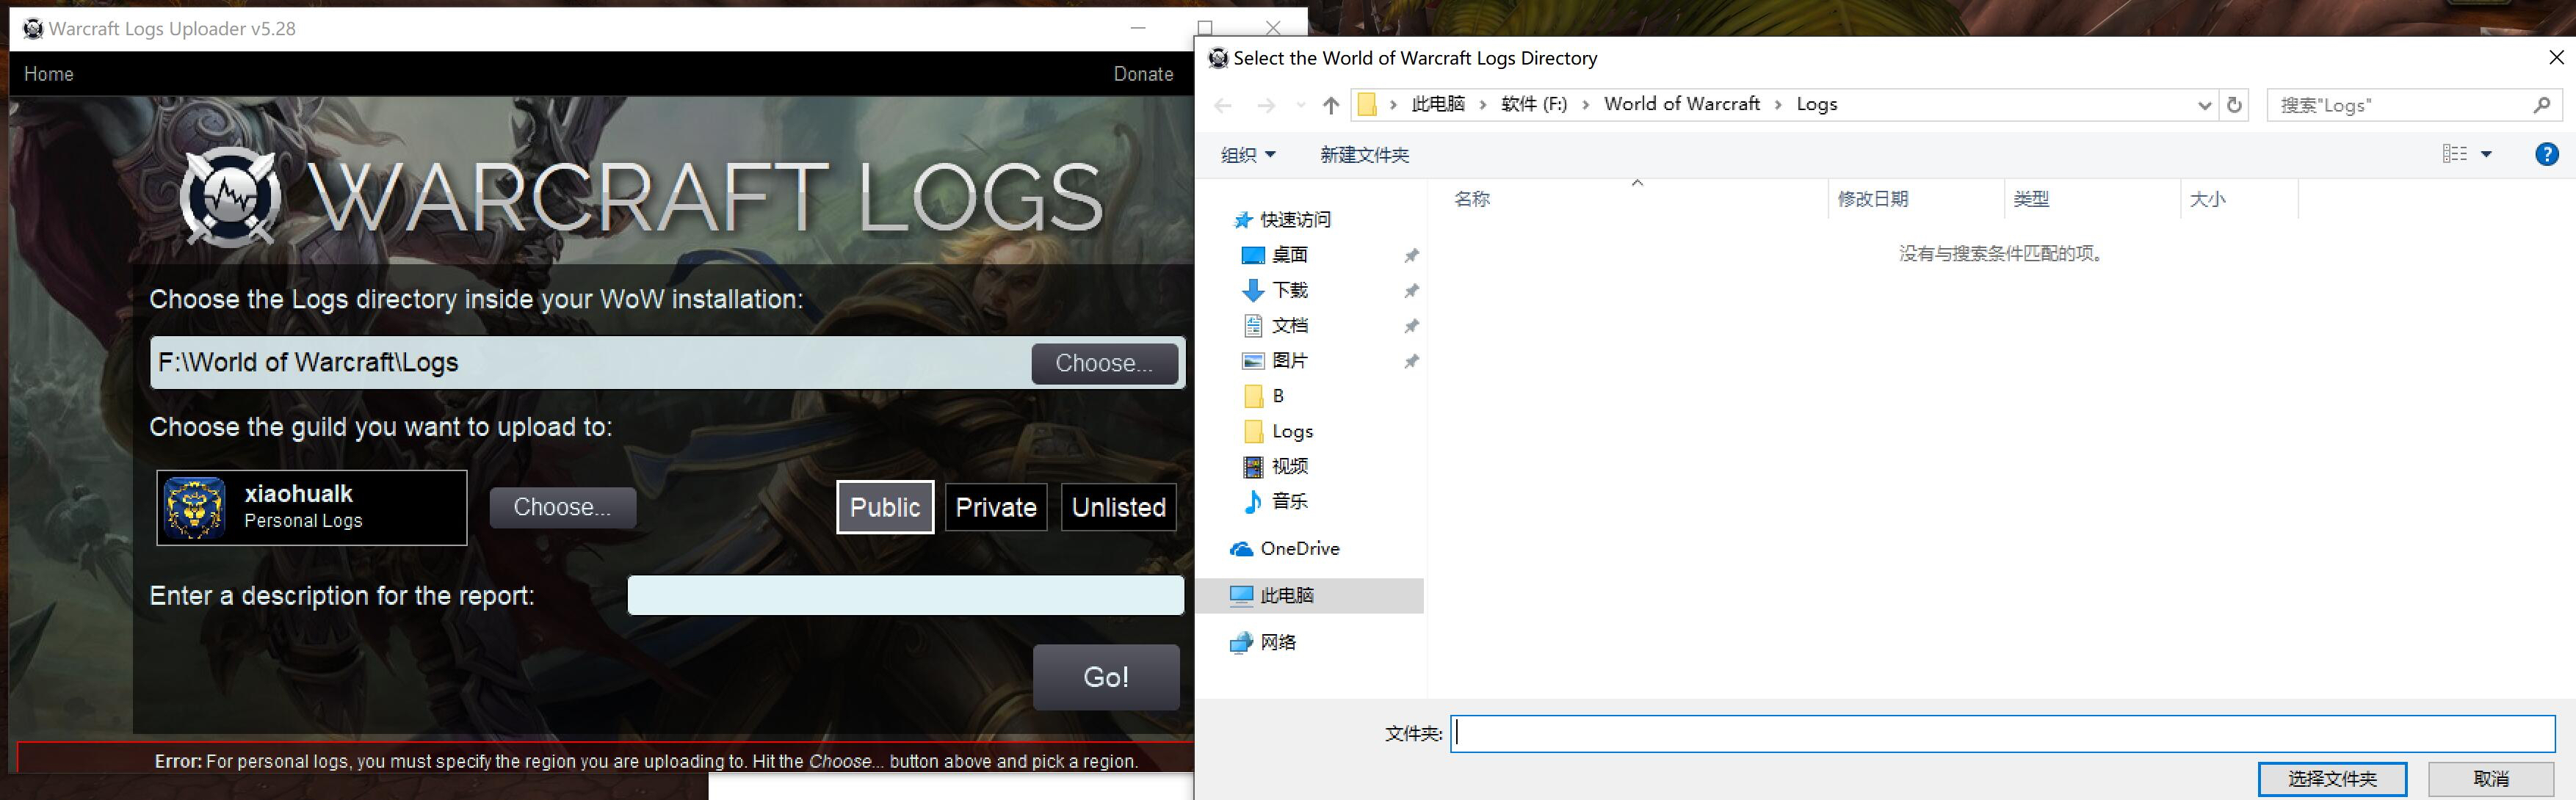
Task: Click the navigate-up arrow icon
Action: pyautogui.click(x=1330, y=104)
